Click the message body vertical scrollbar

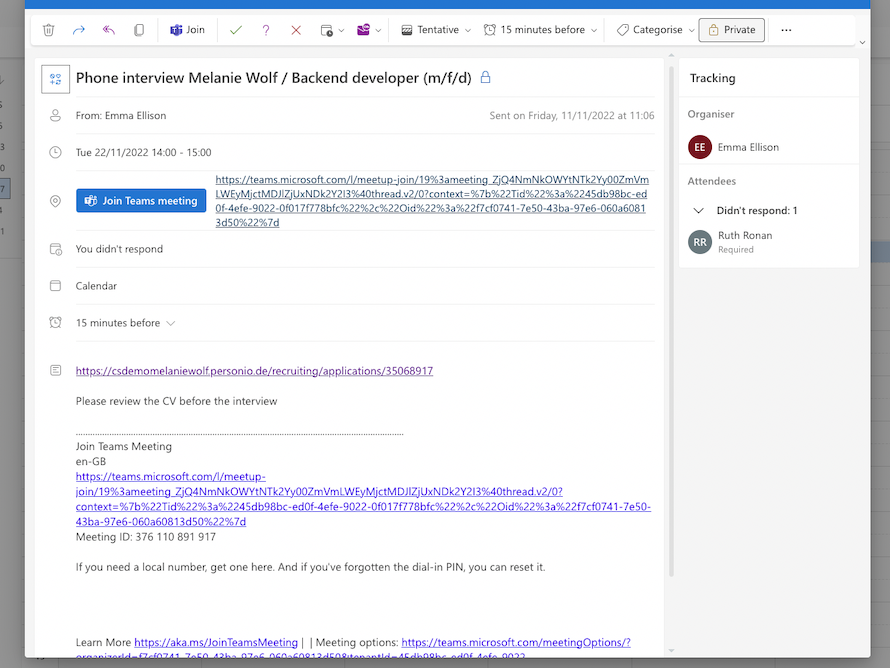671,321
